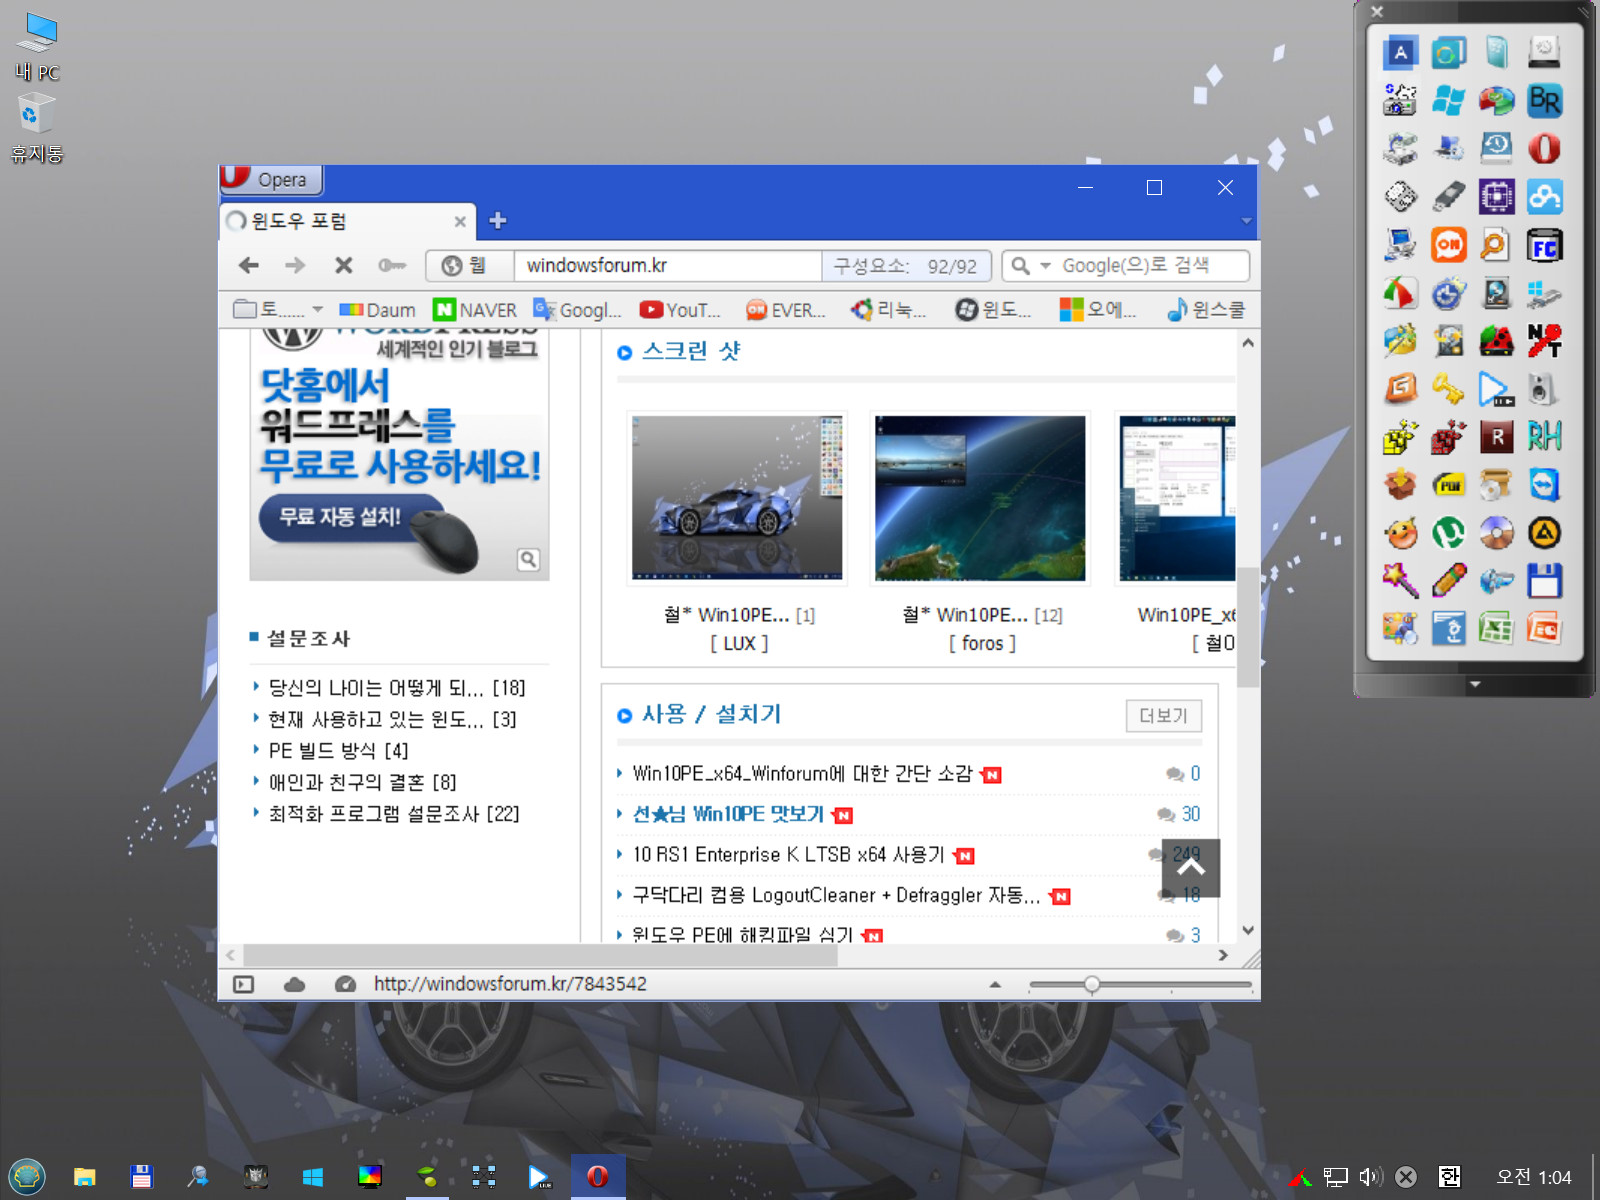
Task: Expand the launcher panel bottom arrow
Action: (1474, 685)
